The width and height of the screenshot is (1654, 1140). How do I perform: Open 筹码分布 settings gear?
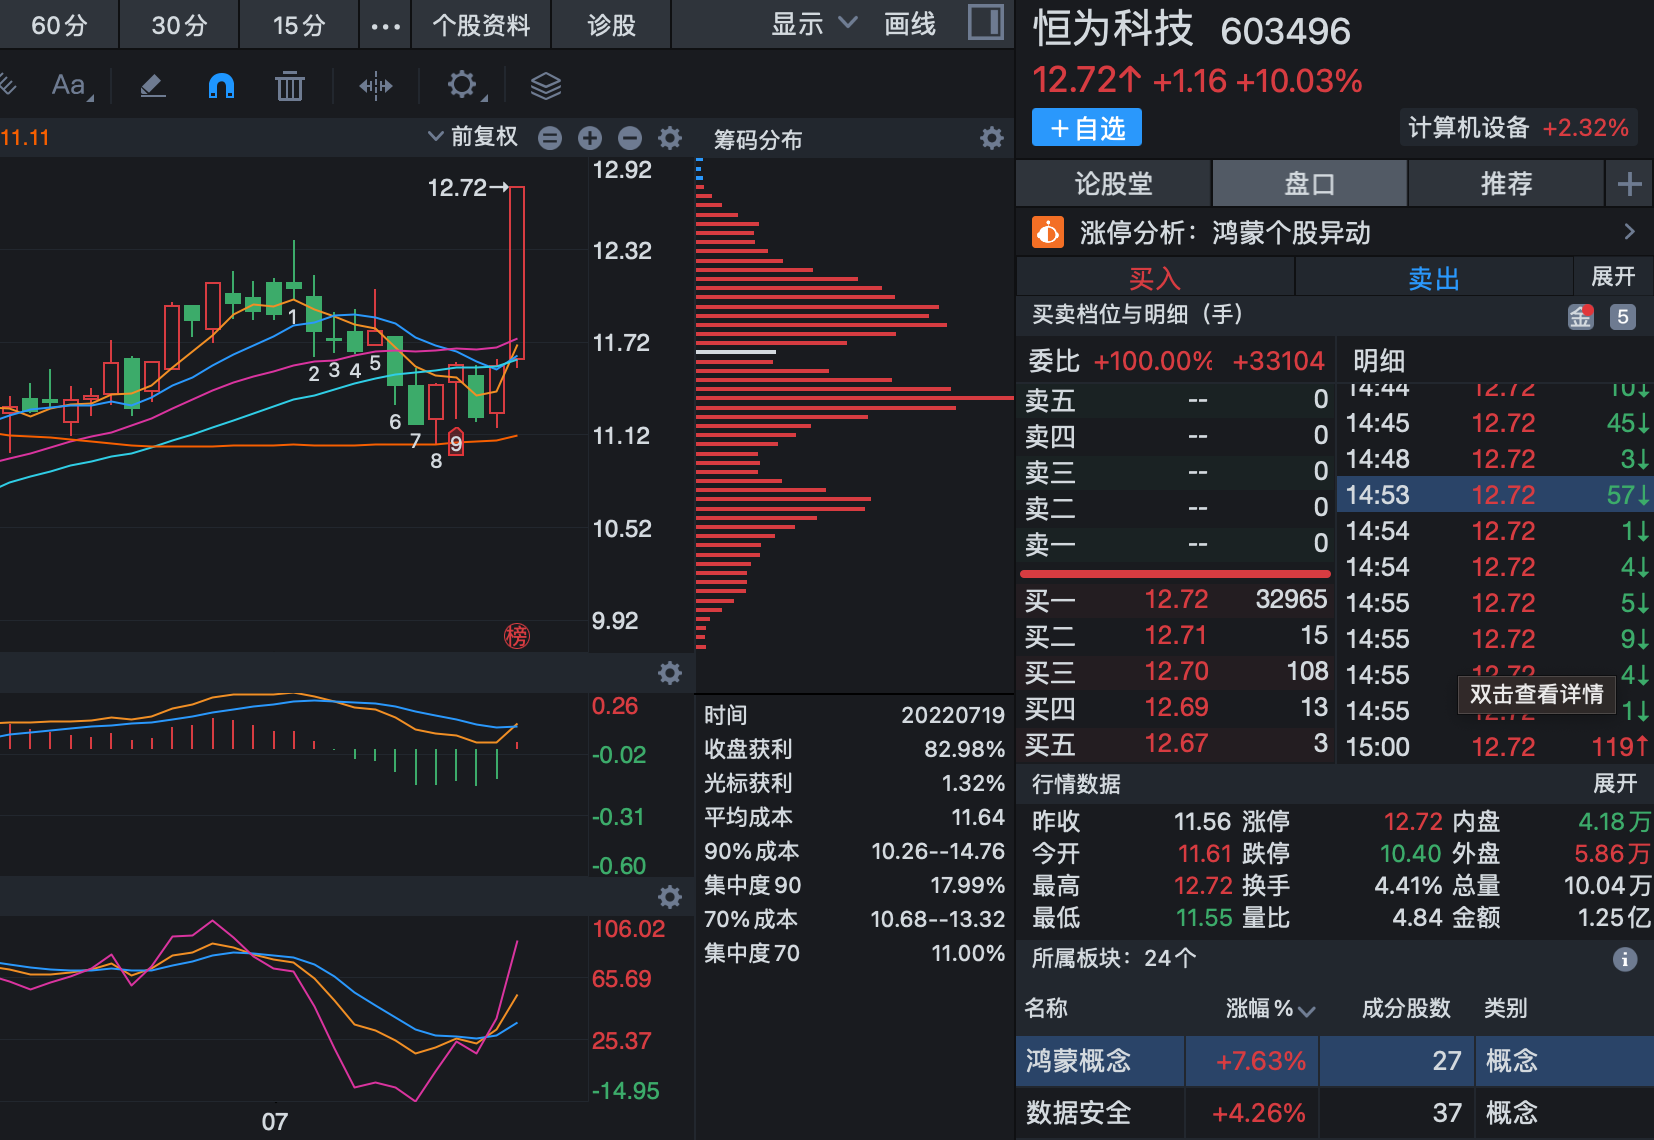point(991,139)
